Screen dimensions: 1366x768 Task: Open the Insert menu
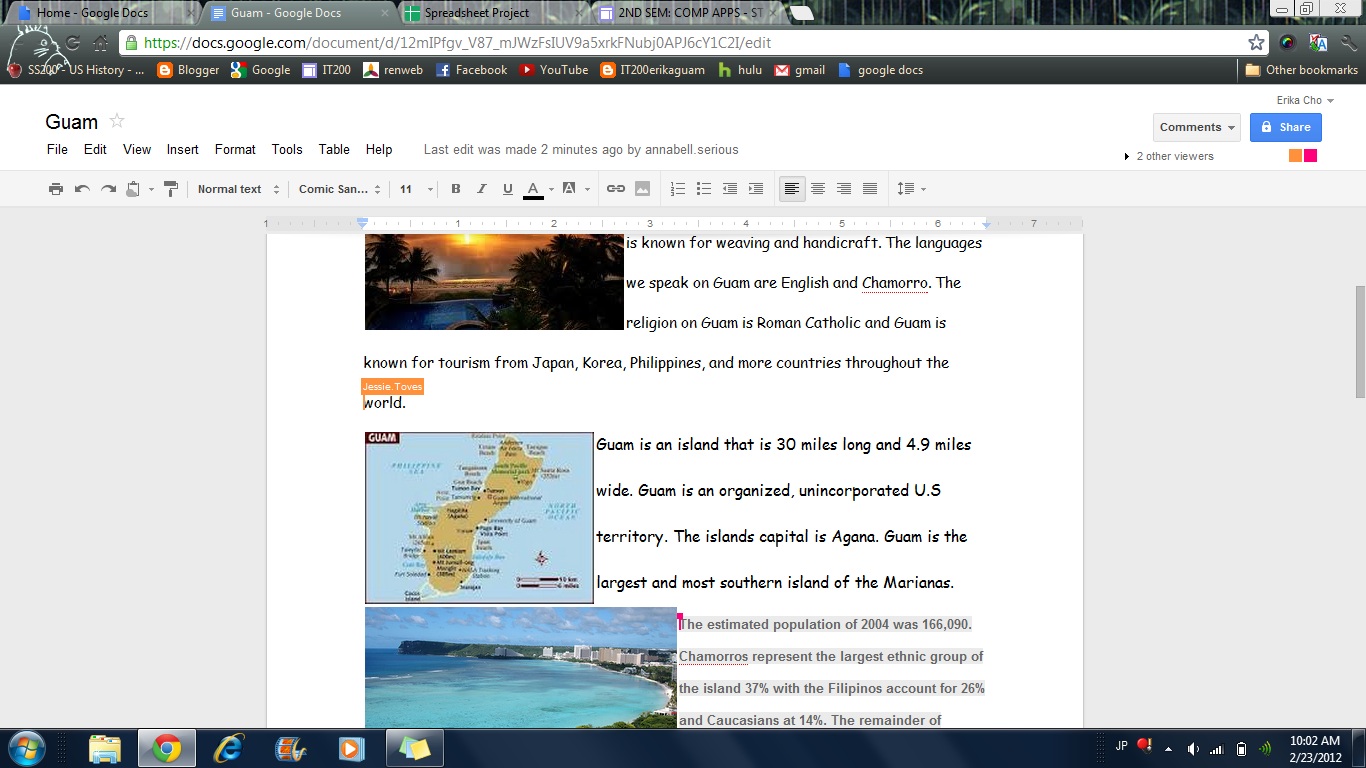pos(183,149)
